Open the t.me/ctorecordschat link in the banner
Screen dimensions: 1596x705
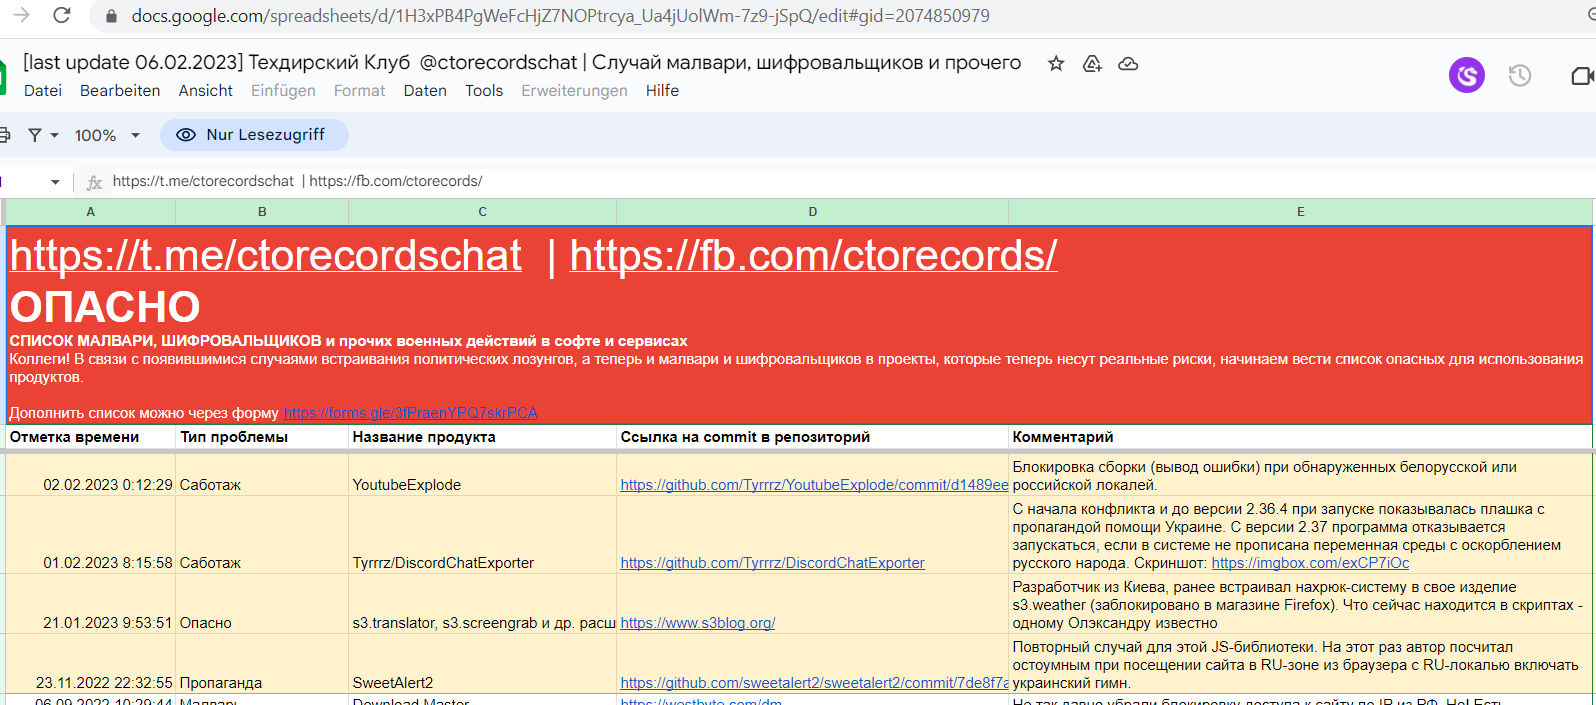pyautogui.click(x=266, y=256)
